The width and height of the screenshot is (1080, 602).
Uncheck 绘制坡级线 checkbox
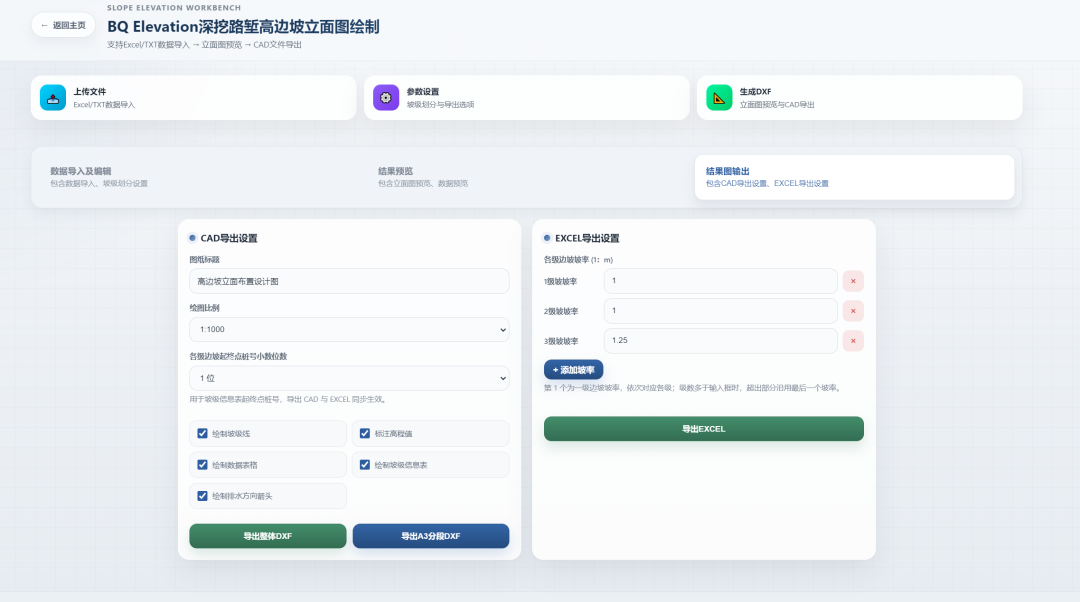202,433
